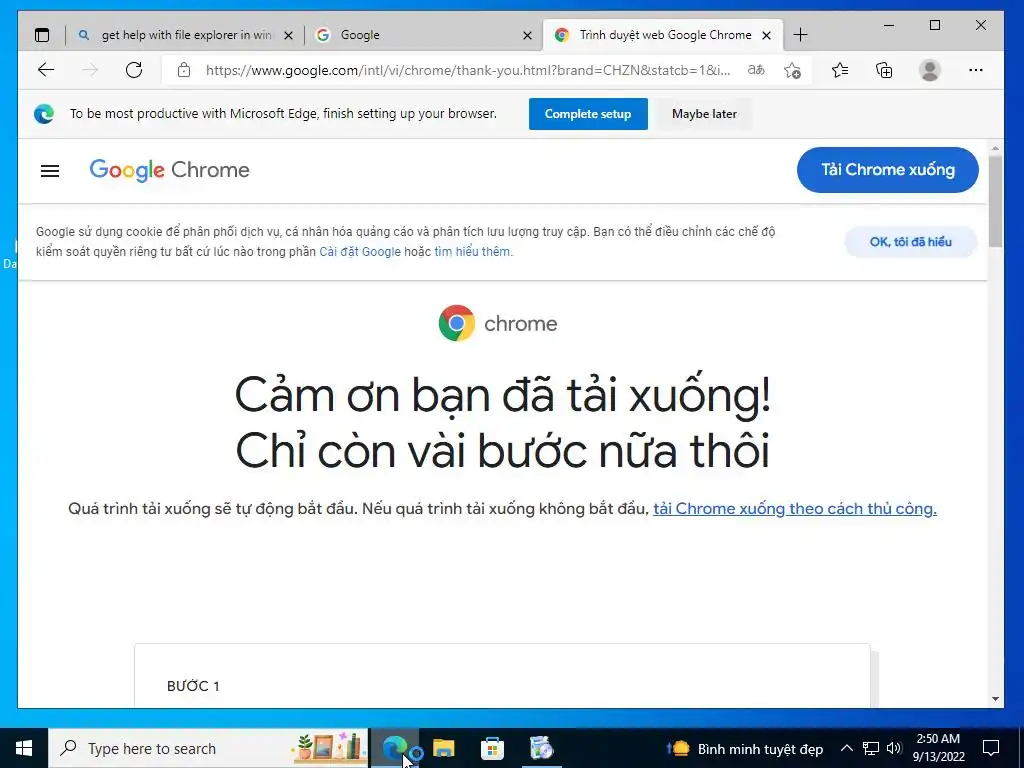Accept cookies with OK, tôi đã hiểu
Screen dimensions: 1024x768
910,242
